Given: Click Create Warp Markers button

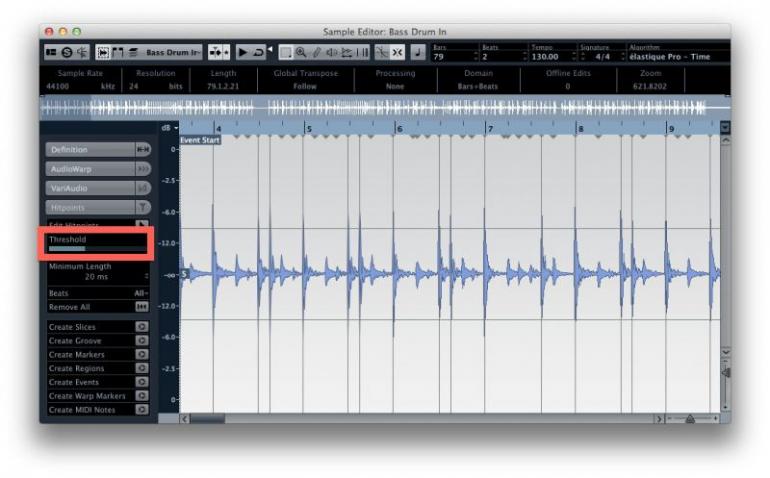Looking at the screenshot, I should (x=142, y=395).
